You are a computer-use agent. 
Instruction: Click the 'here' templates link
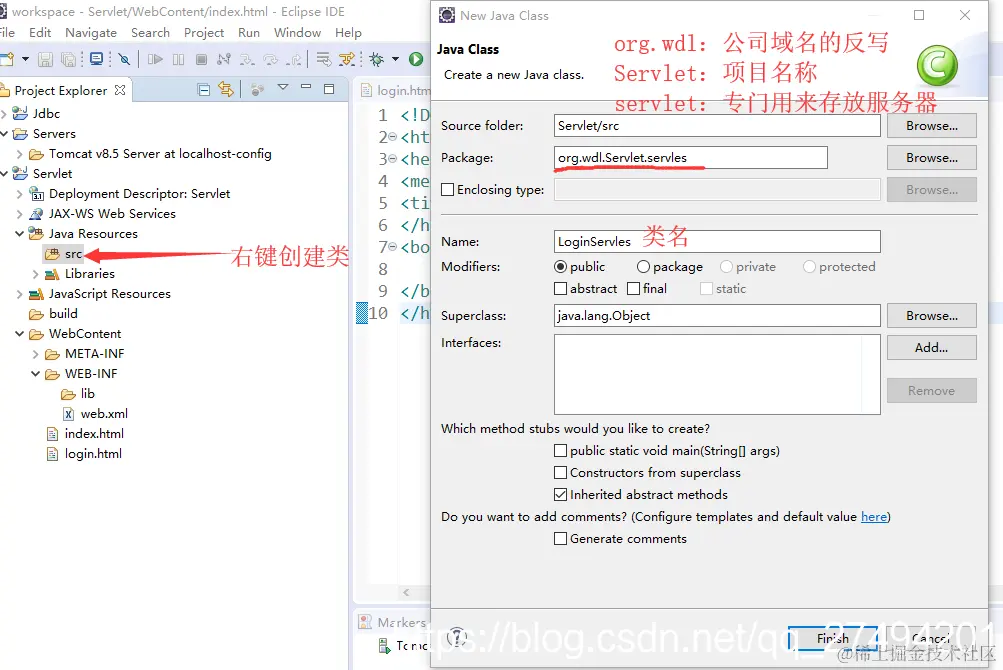click(x=874, y=516)
